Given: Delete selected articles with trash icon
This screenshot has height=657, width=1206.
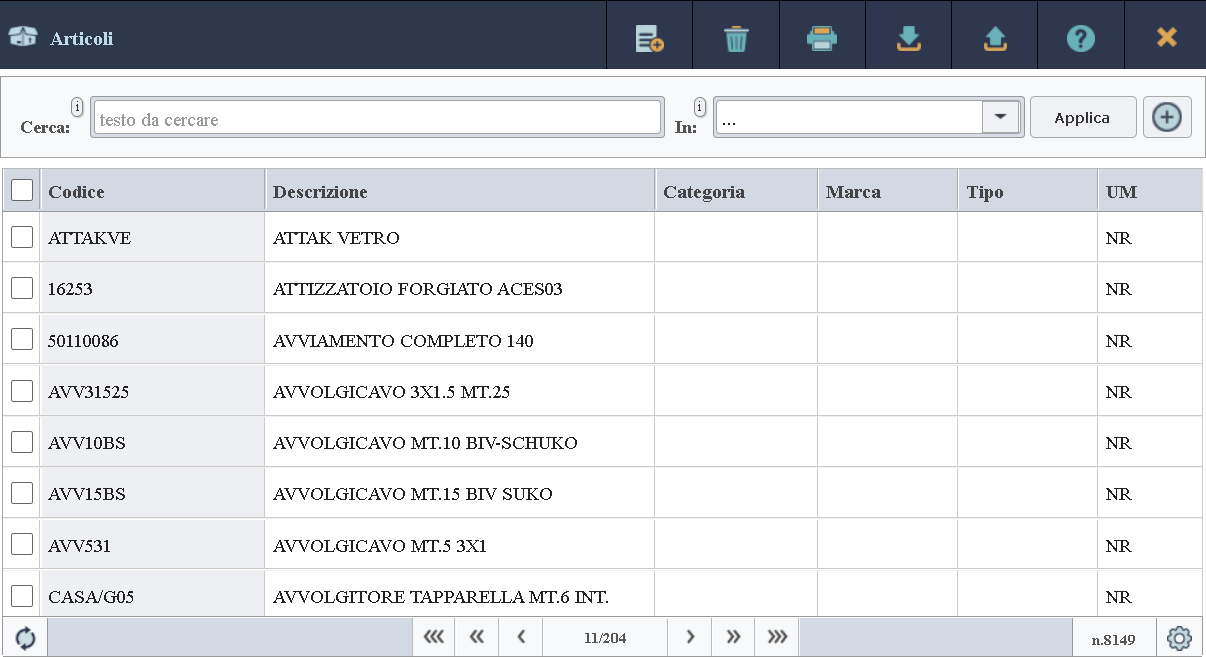Looking at the screenshot, I should tap(736, 38).
